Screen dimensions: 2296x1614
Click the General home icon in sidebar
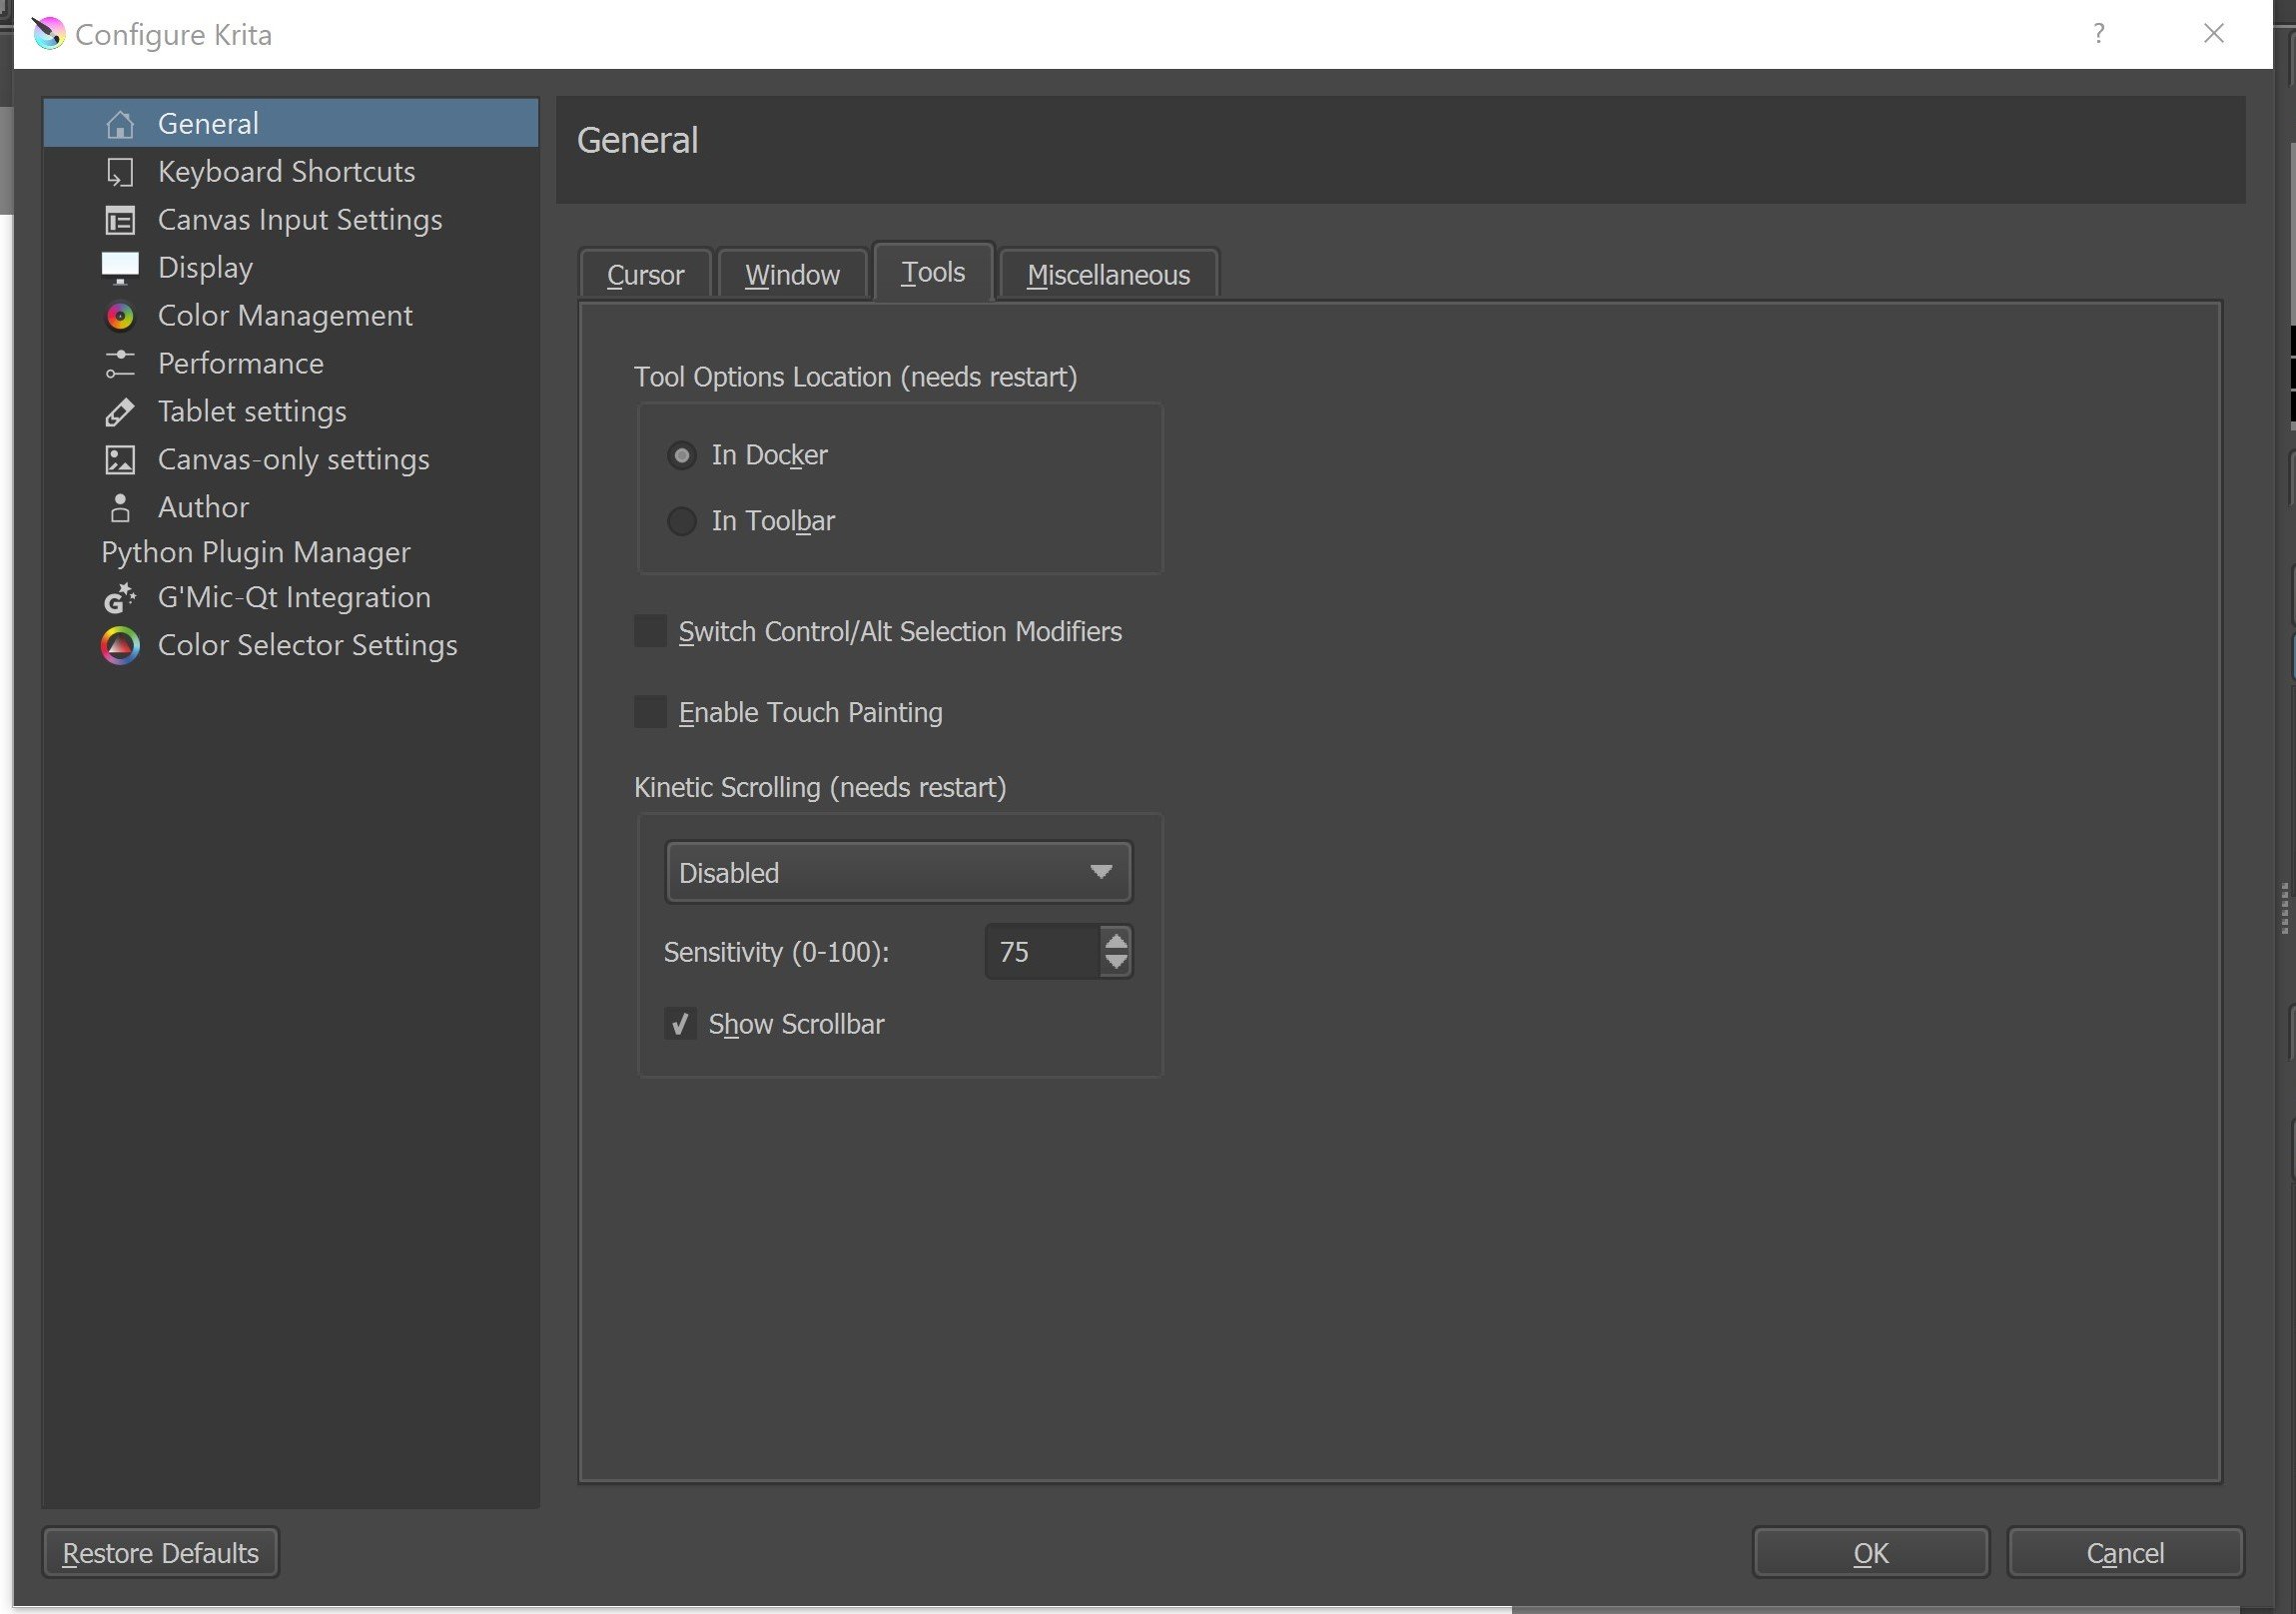(120, 124)
